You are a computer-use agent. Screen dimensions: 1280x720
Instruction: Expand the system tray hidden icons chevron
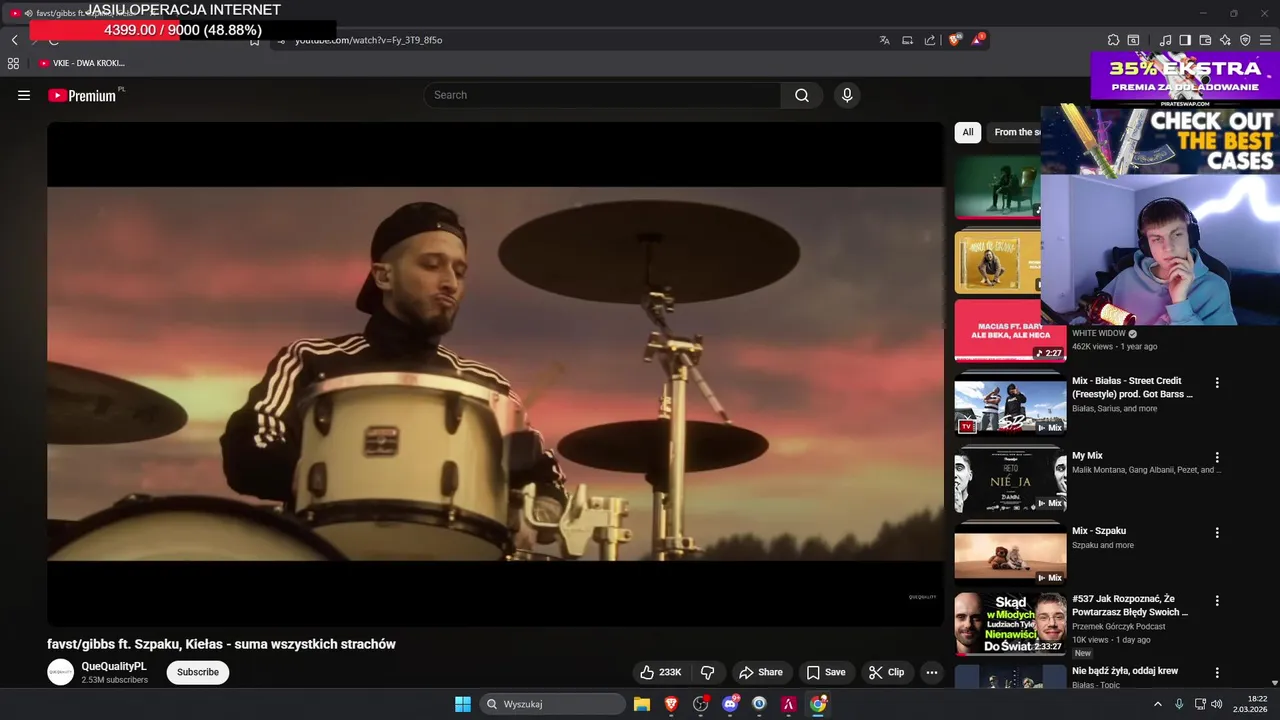[1158, 704]
